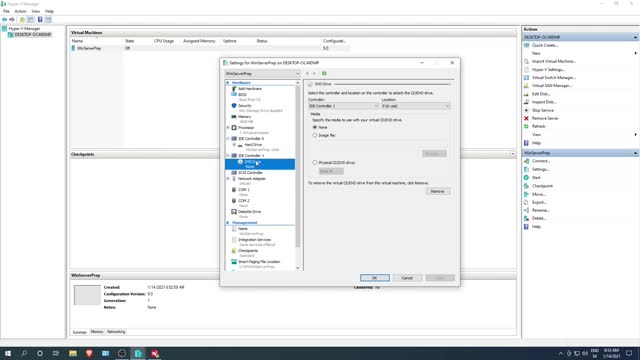Viewport: 640px width, 360px height.
Task: Open File Explorer from taskbar
Action: (73, 353)
